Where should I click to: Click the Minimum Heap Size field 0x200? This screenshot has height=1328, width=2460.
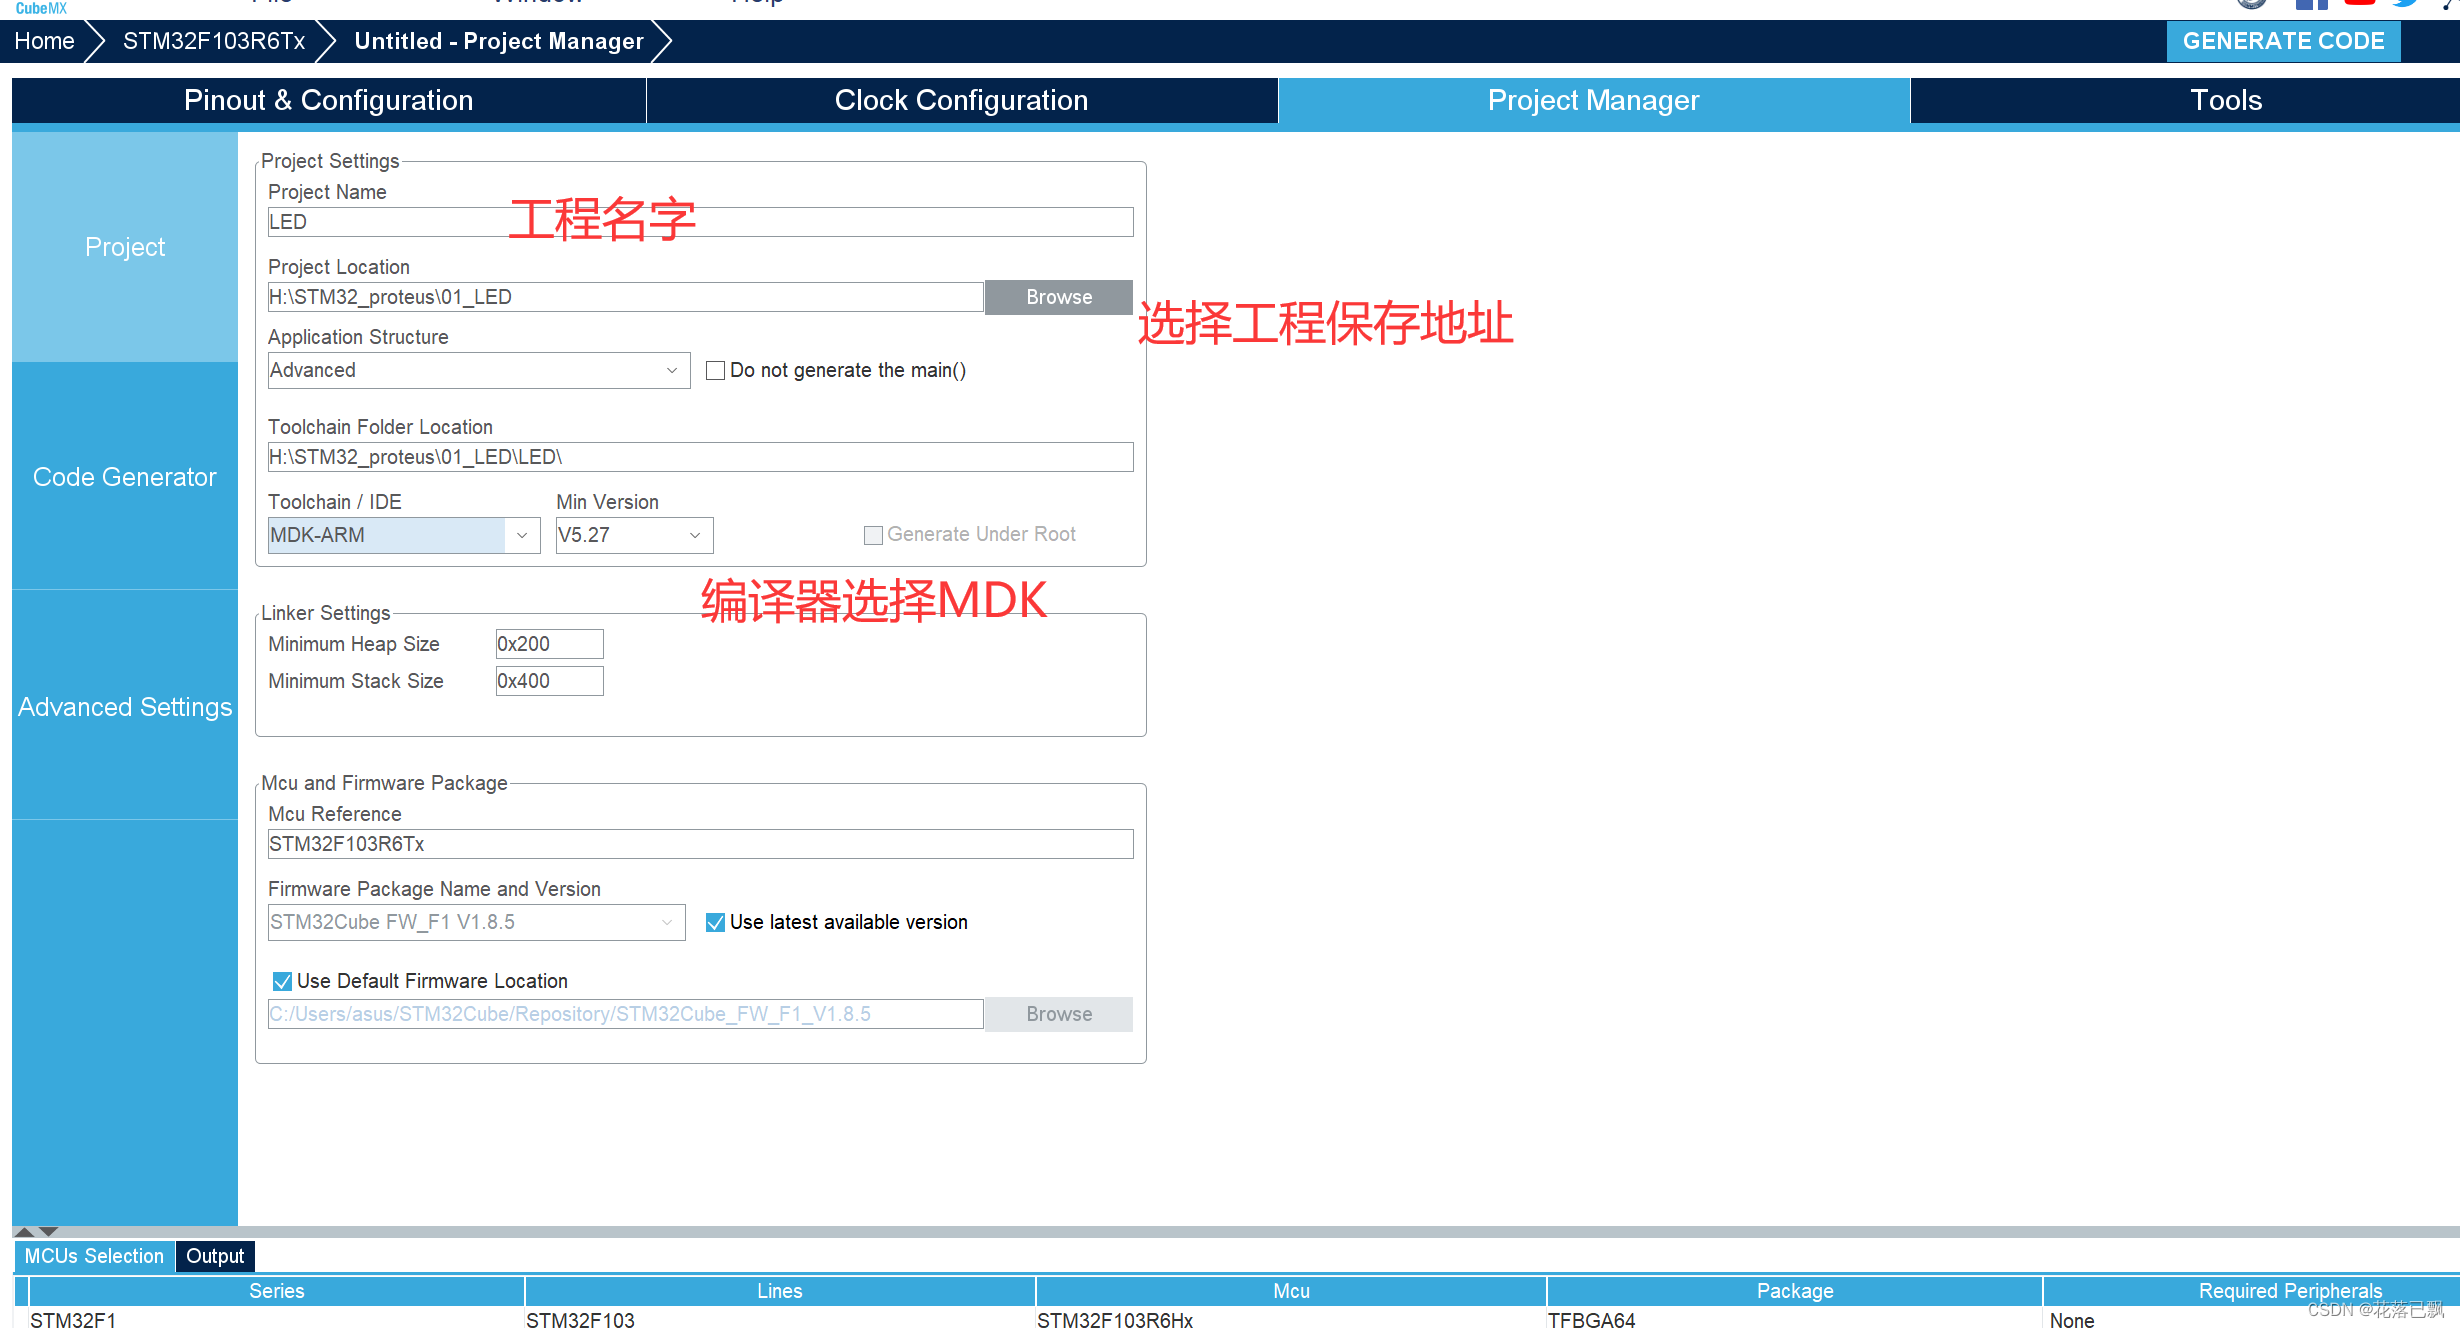pos(549,644)
